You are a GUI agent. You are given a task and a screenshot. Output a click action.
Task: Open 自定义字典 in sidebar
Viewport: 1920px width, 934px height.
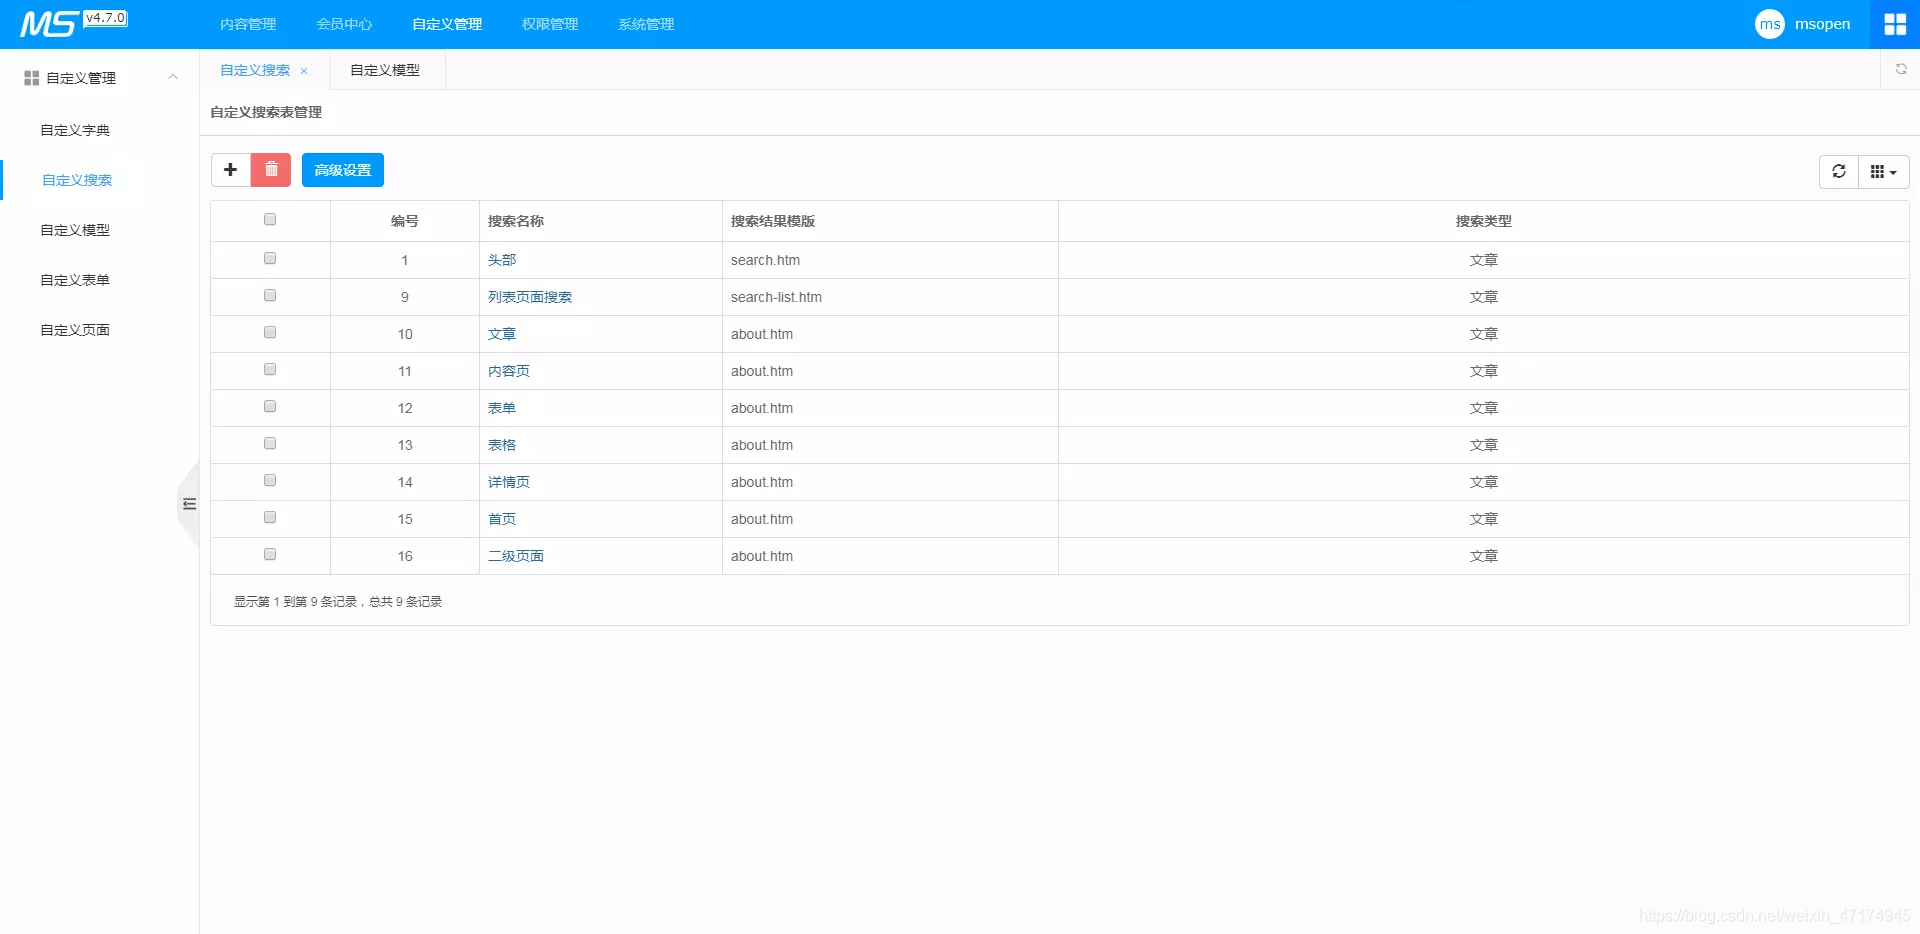click(x=75, y=130)
